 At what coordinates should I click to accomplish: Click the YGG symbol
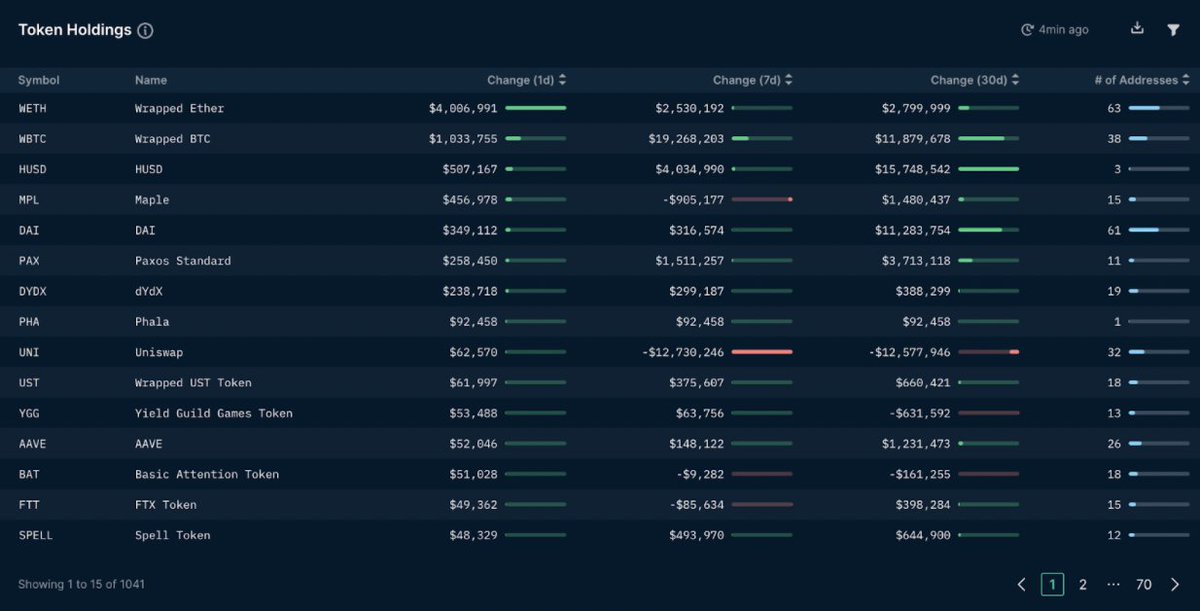click(x=29, y=413)
